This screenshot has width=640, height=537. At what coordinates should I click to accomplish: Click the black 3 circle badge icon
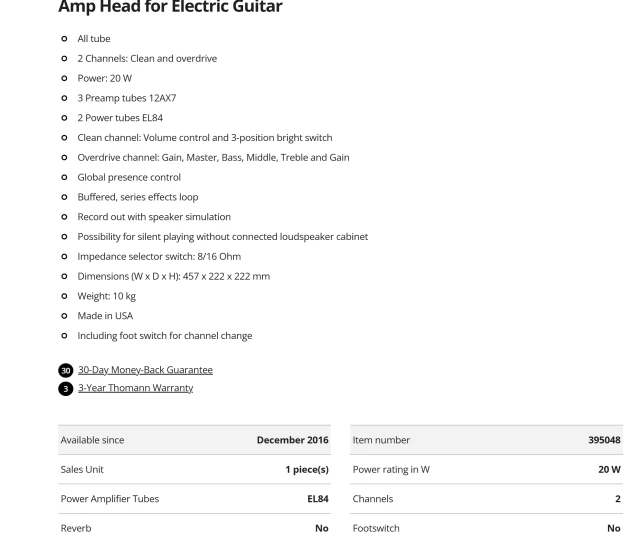[66, 389]
